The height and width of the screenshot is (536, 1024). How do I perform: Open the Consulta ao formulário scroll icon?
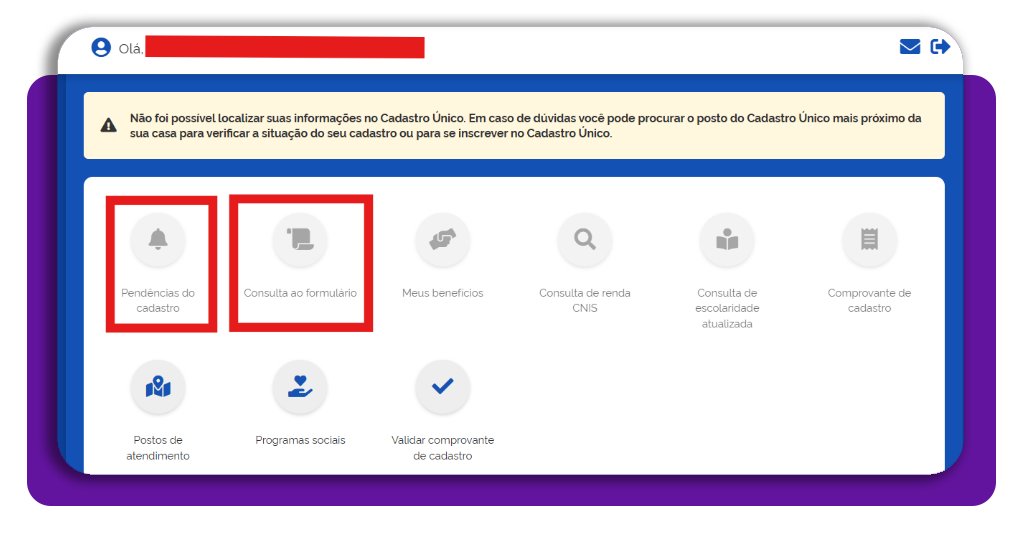tap(300, 240)
